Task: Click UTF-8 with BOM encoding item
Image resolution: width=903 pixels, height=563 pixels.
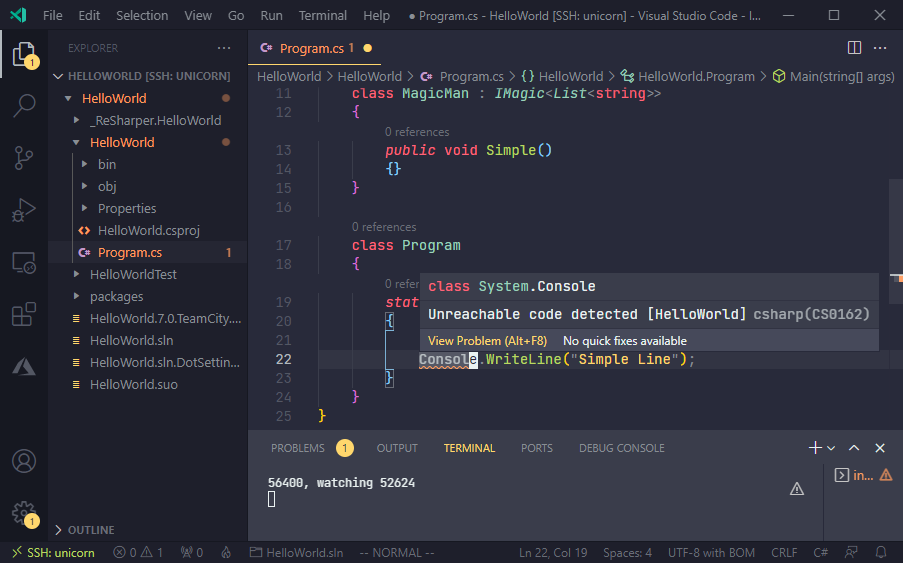Action: click(x=711, y=553)
